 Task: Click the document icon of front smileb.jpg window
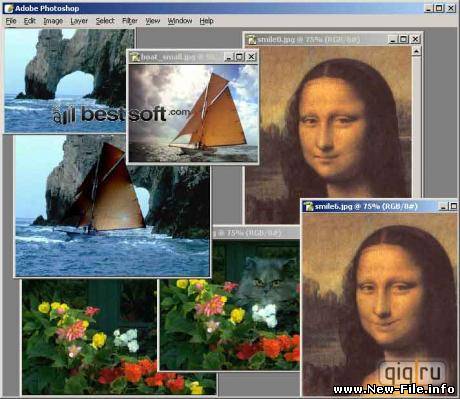coord(309,207)
